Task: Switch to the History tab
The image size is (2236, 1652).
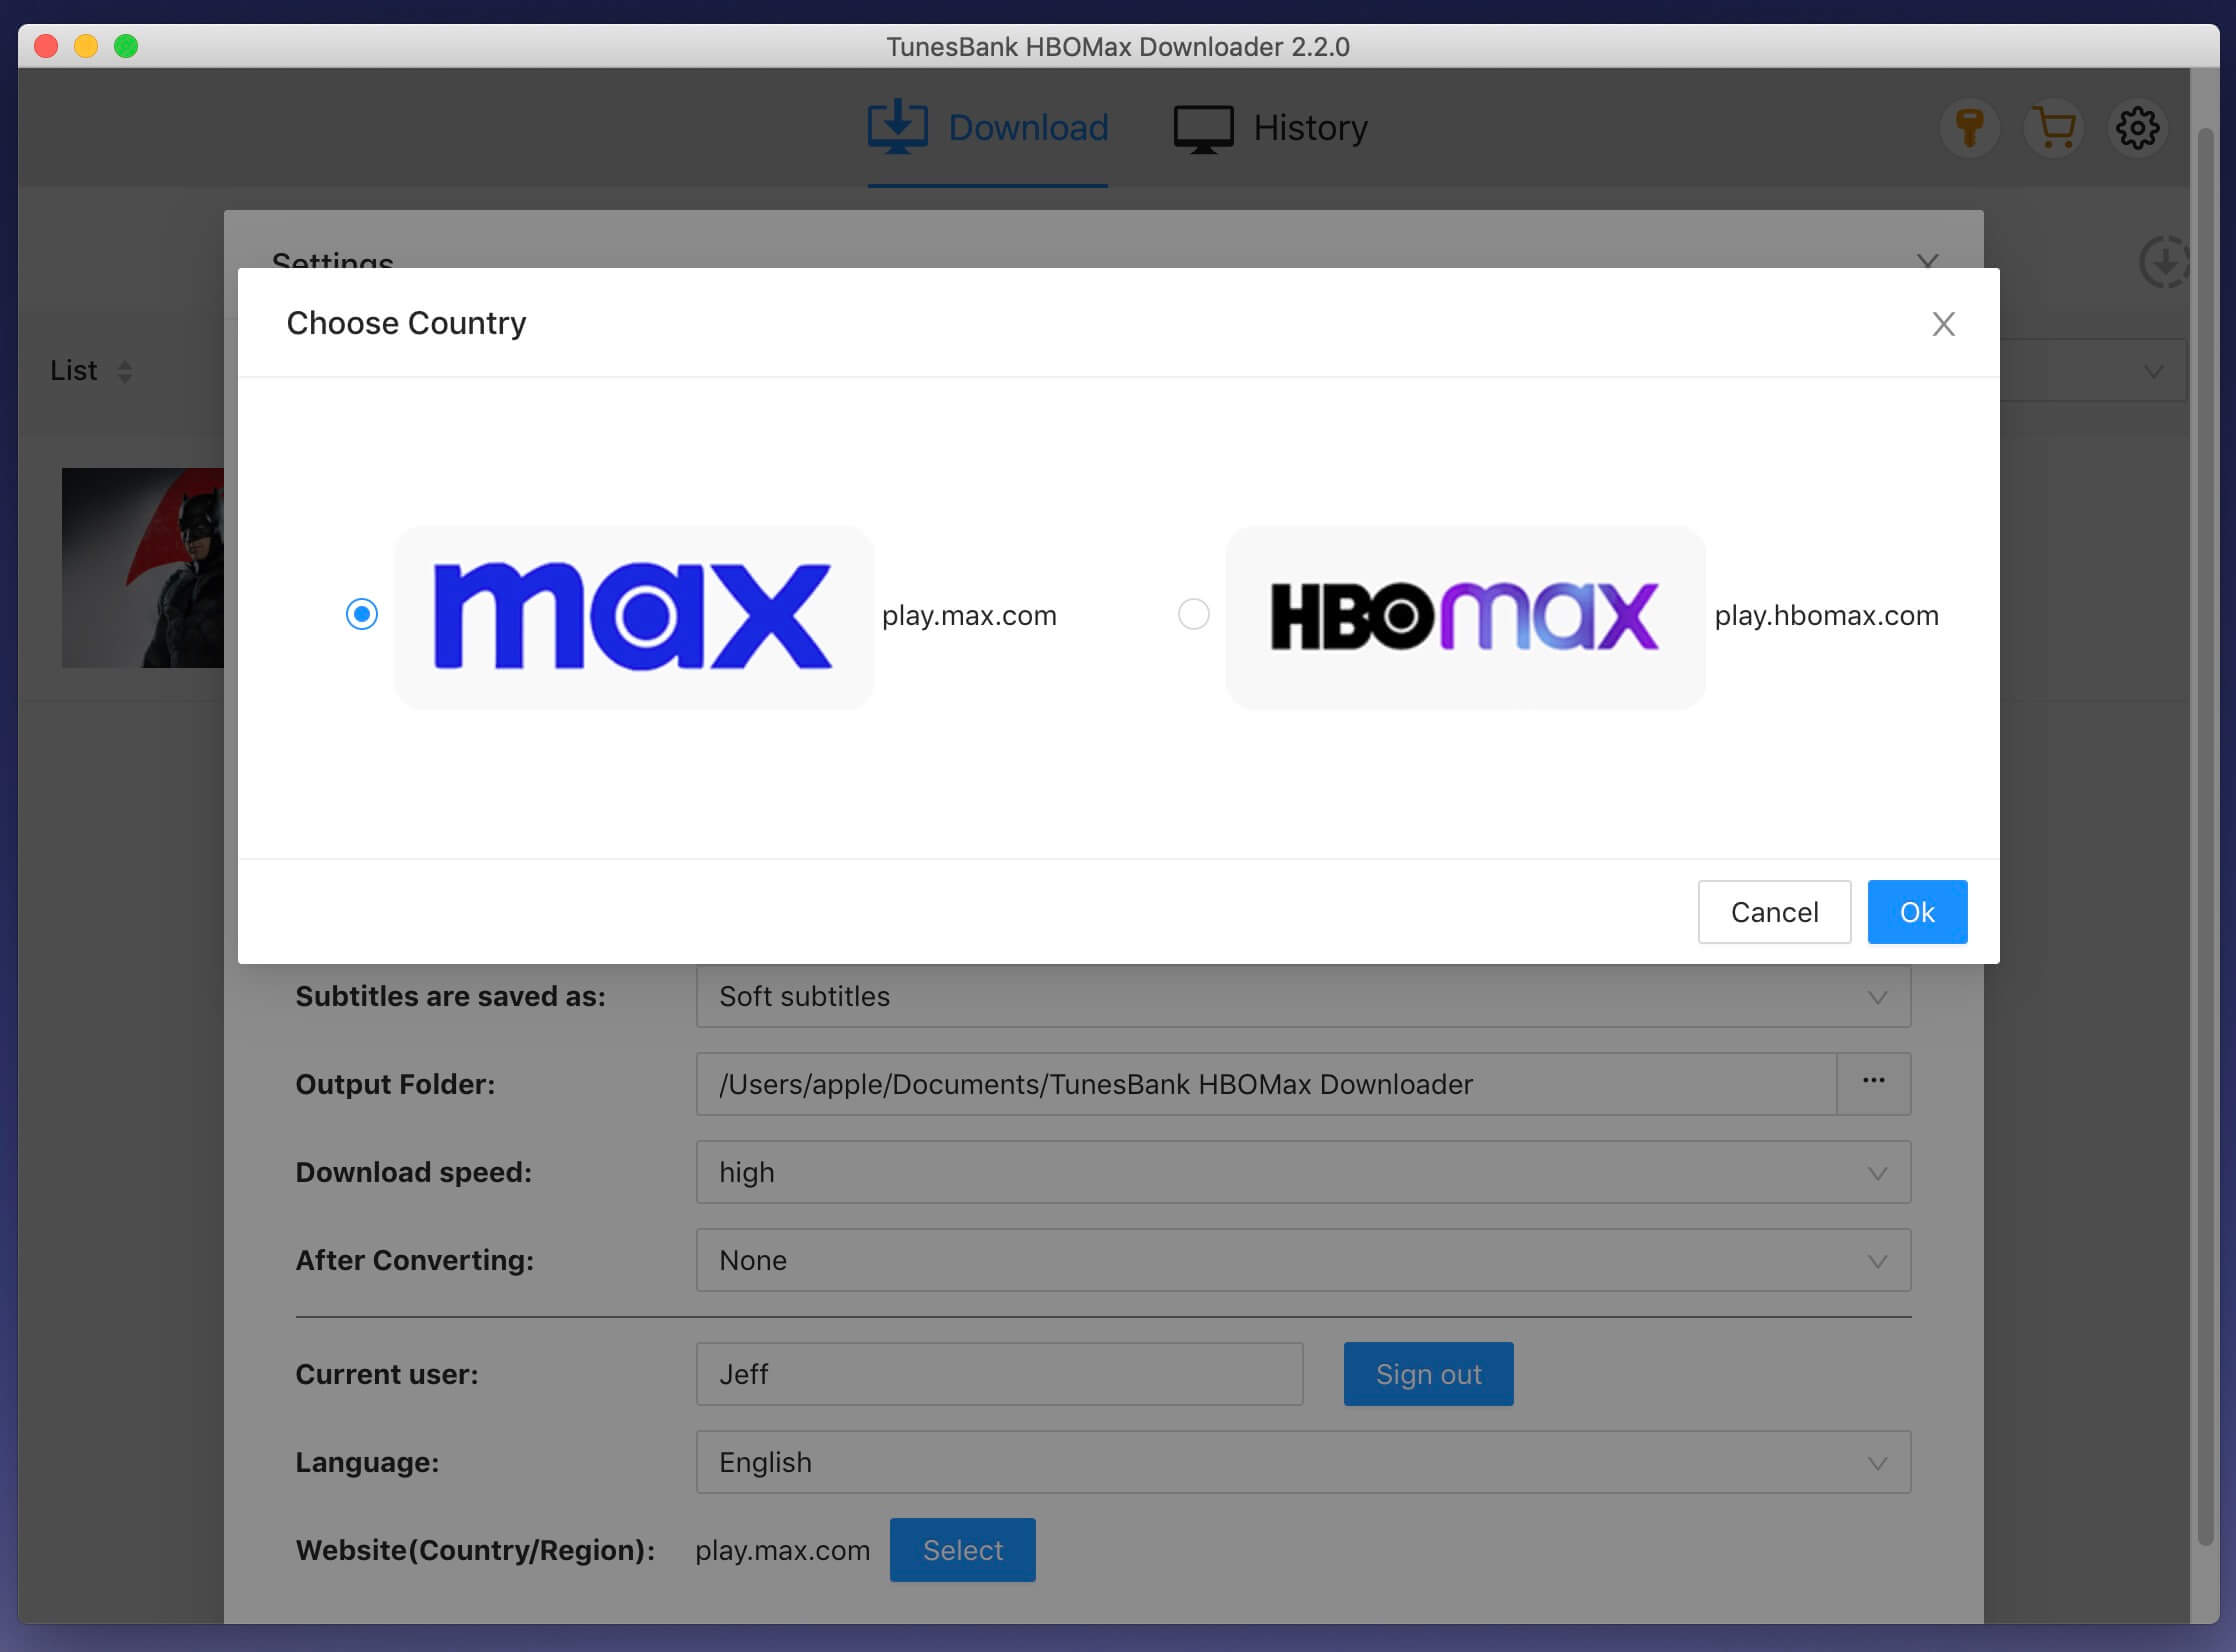Action: [x=1270, y=128]
